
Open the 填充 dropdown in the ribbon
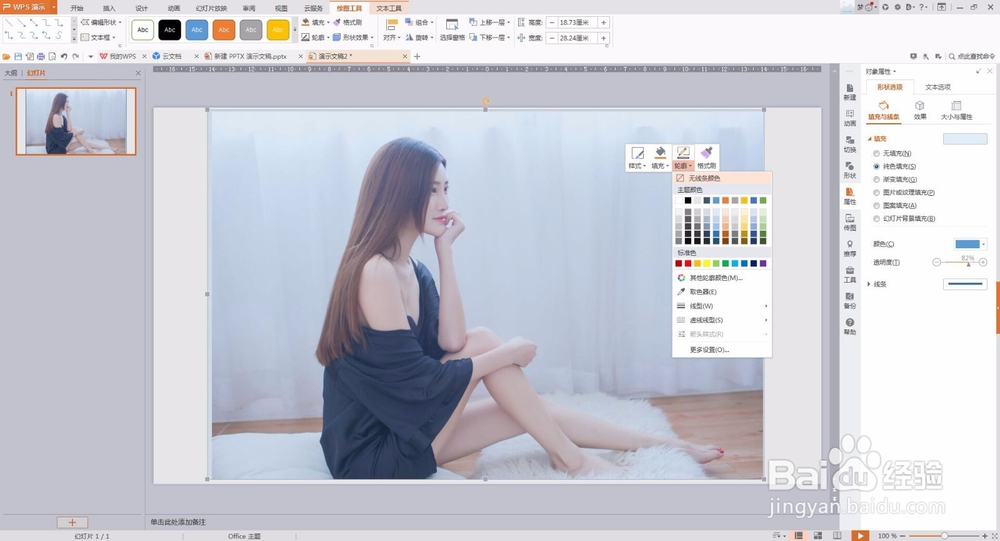pos(315,22)
